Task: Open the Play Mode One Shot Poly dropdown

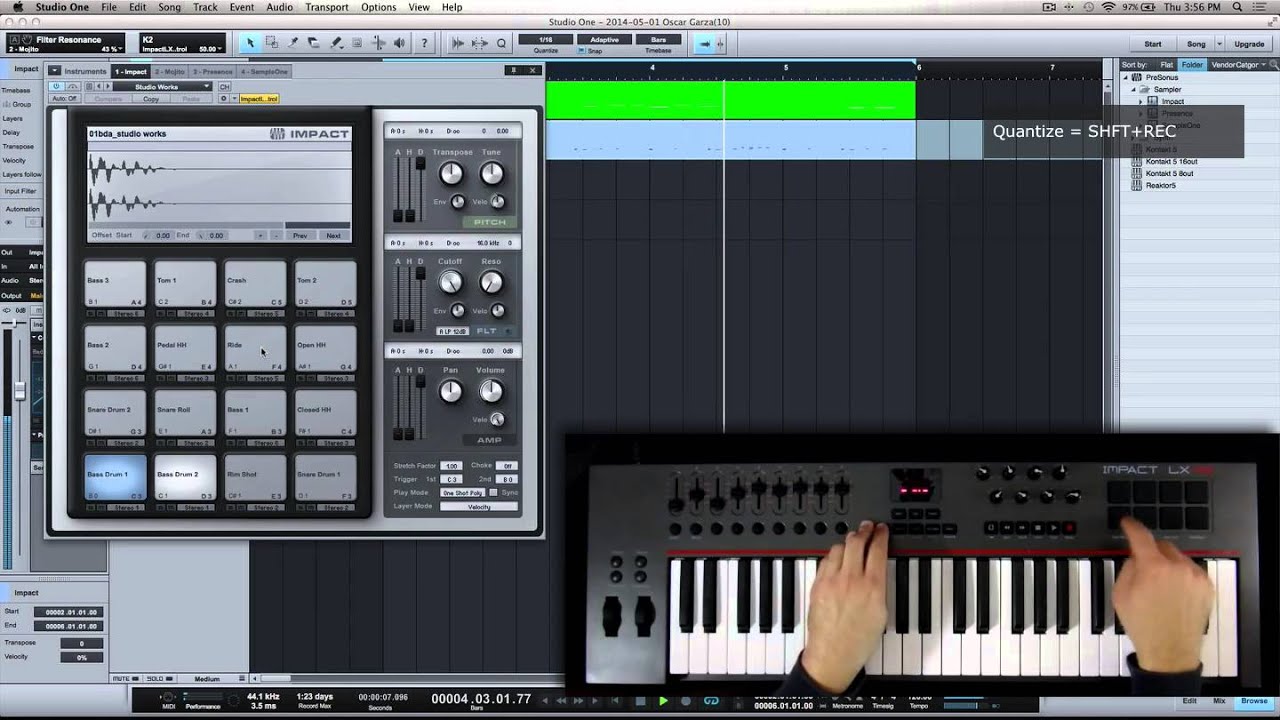Action: point(463,493)
